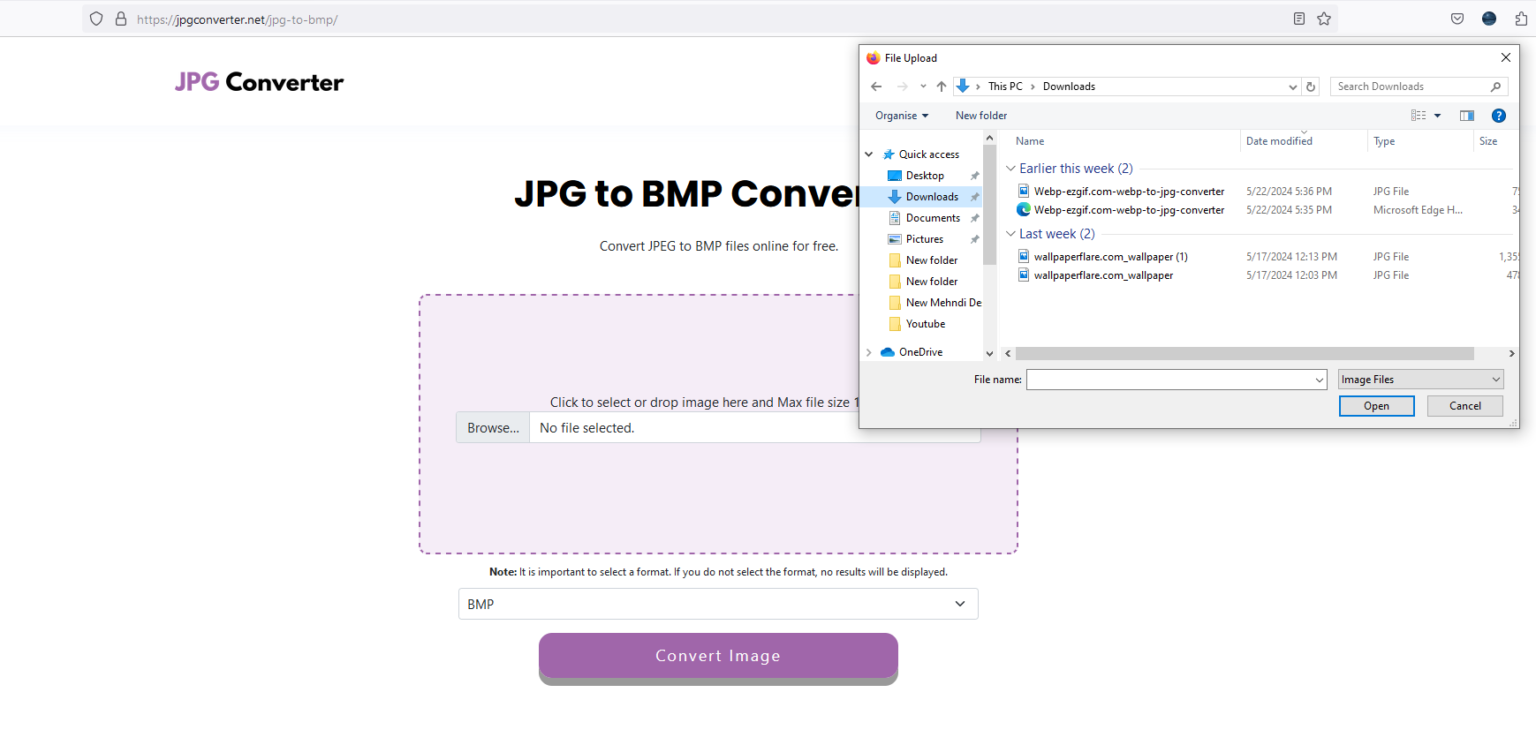Image resolution: width=1536 pixels, height=730 pixels.
Task: Open the Youtube folder in sidebar
Action: 925,324
